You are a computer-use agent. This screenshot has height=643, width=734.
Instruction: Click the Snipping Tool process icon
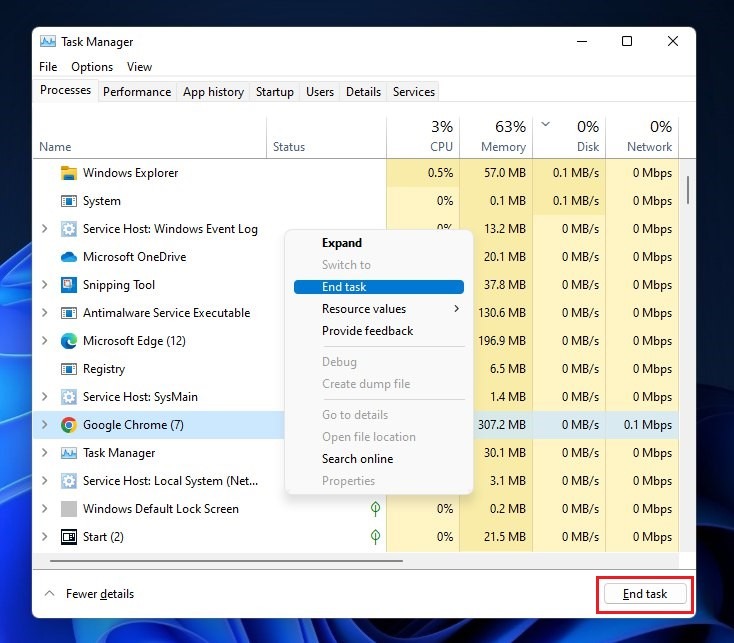[x=69, y=285]
